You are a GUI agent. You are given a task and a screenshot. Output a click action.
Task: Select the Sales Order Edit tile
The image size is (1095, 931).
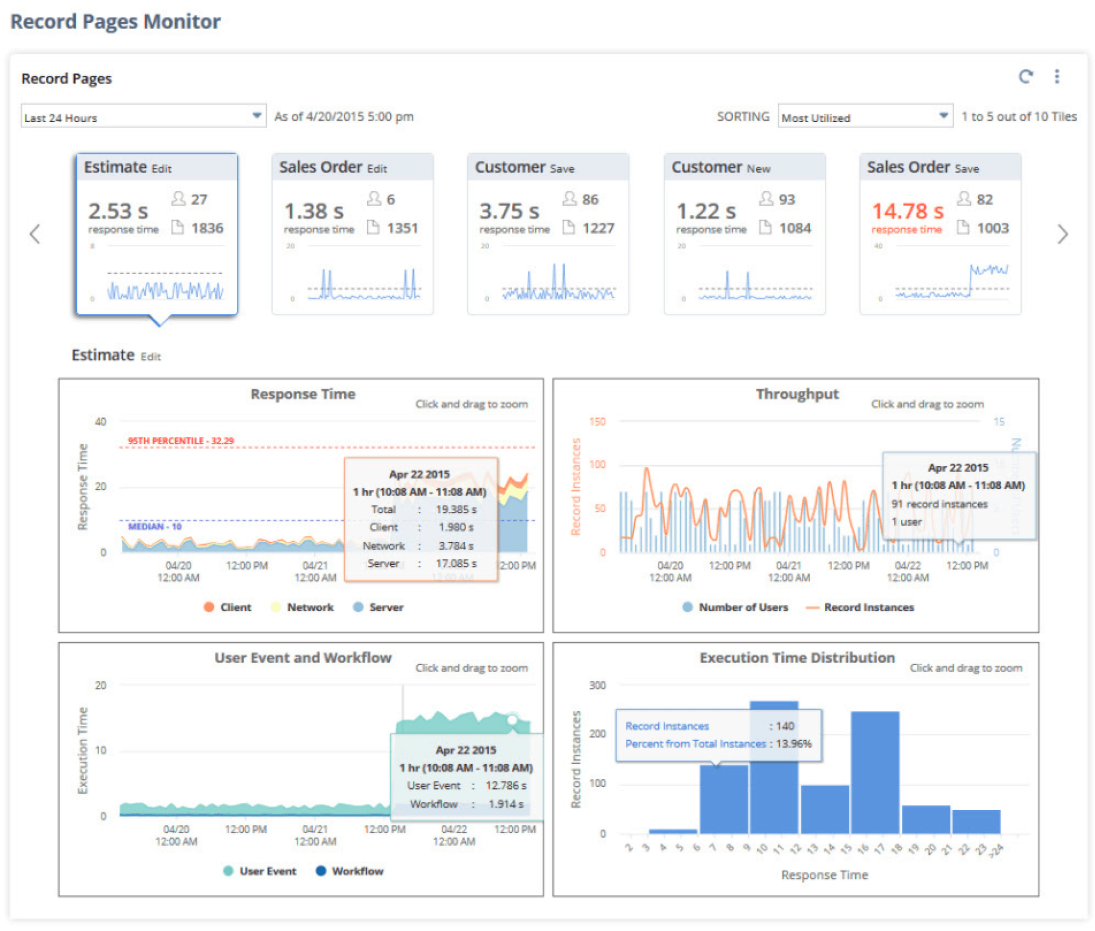pos(352,234)
